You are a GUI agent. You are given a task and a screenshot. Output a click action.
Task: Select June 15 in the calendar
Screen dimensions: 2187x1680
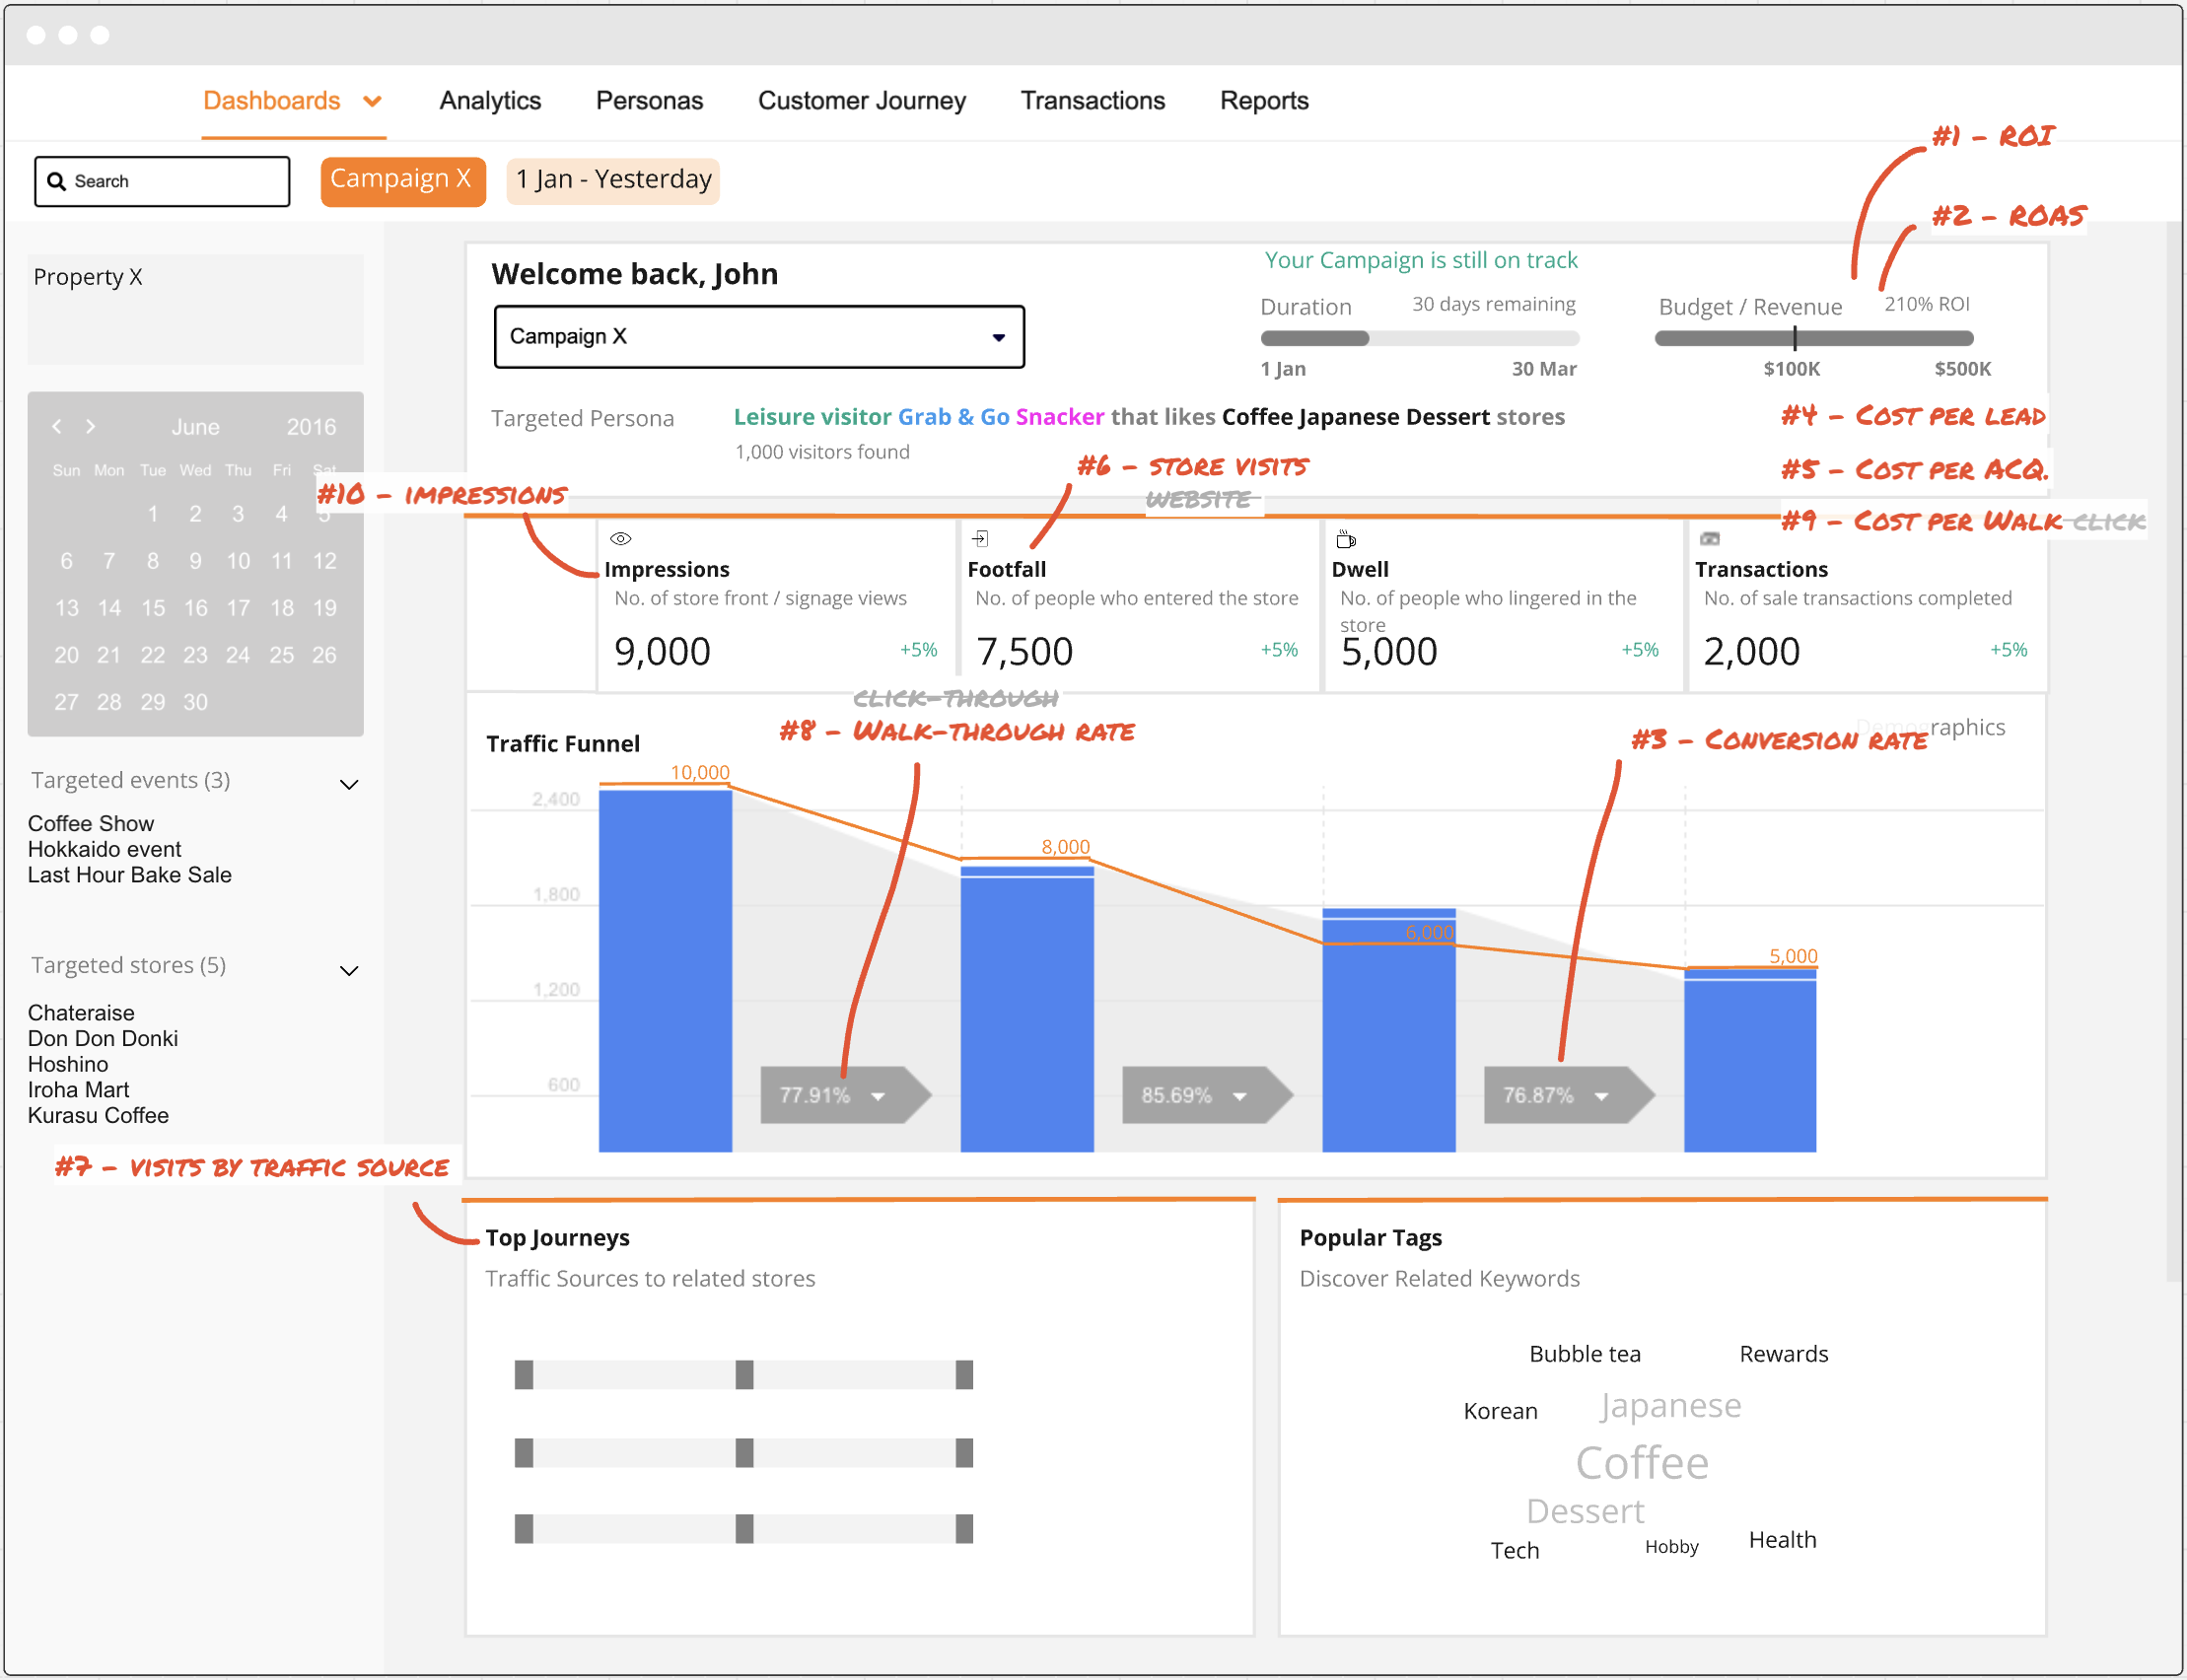click(153, 608)
